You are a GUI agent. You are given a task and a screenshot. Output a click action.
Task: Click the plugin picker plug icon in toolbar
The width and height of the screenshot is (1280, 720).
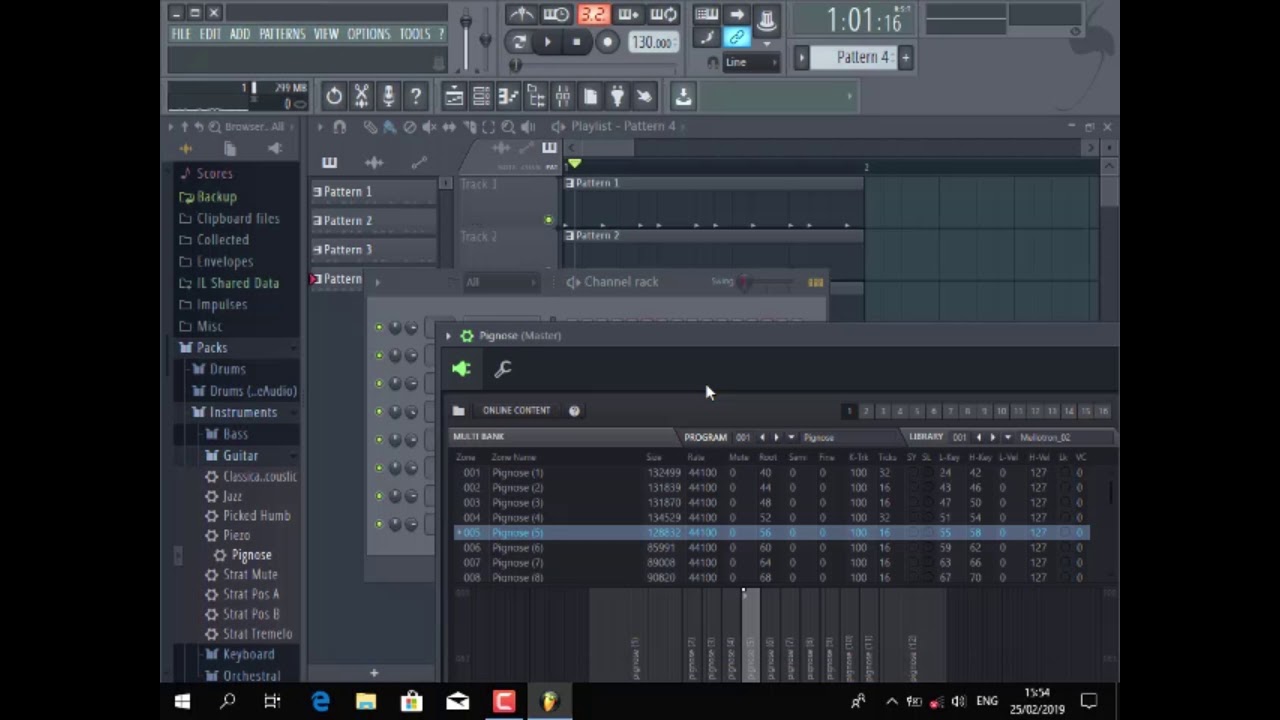click(x=617, y=96)
